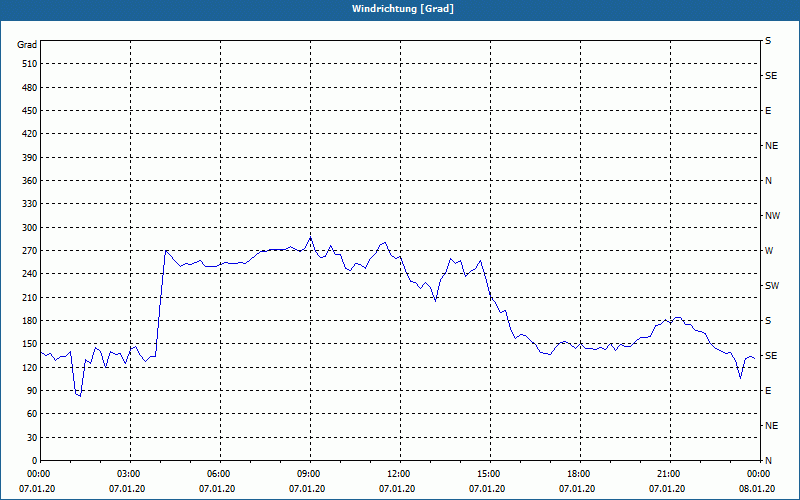Select the SE compass label at 480 gridline
800x500 pixels.
771,76
